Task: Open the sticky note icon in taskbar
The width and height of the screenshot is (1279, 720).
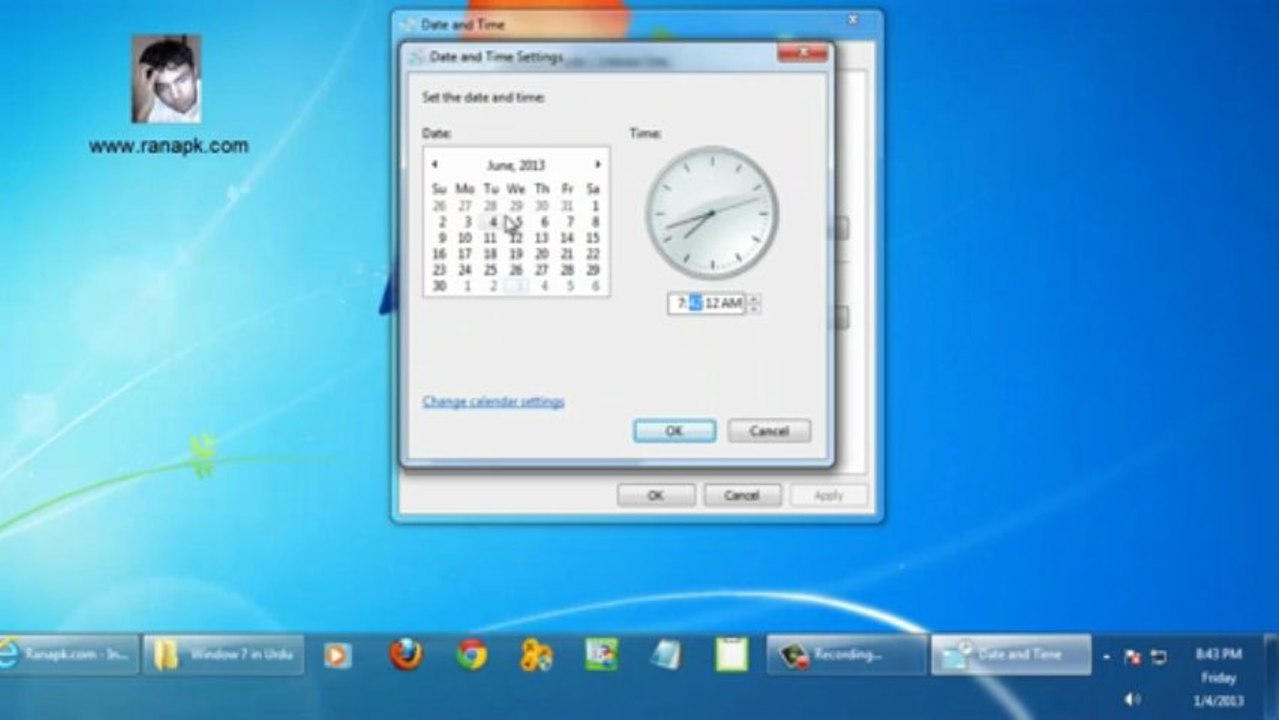Action: pyautogui.click(x=731, y=655)
